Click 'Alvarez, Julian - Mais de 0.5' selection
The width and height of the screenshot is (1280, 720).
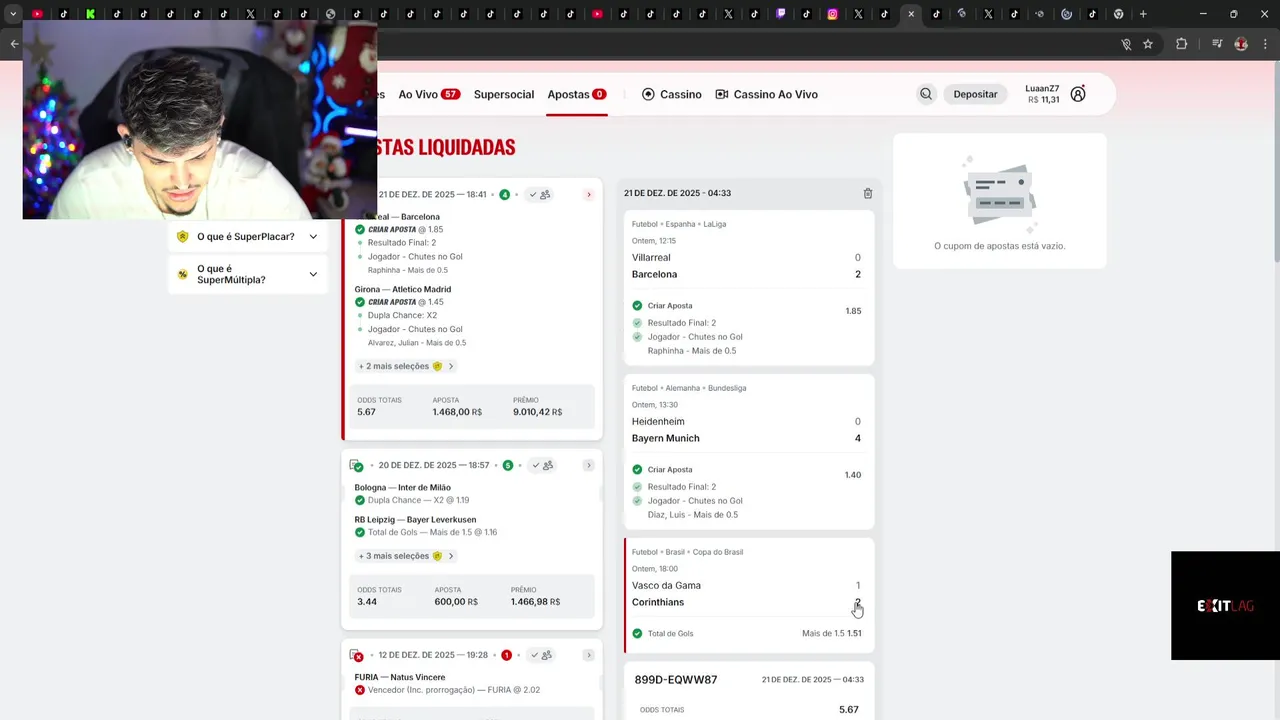pyautogui.click(x=417, y=343)
